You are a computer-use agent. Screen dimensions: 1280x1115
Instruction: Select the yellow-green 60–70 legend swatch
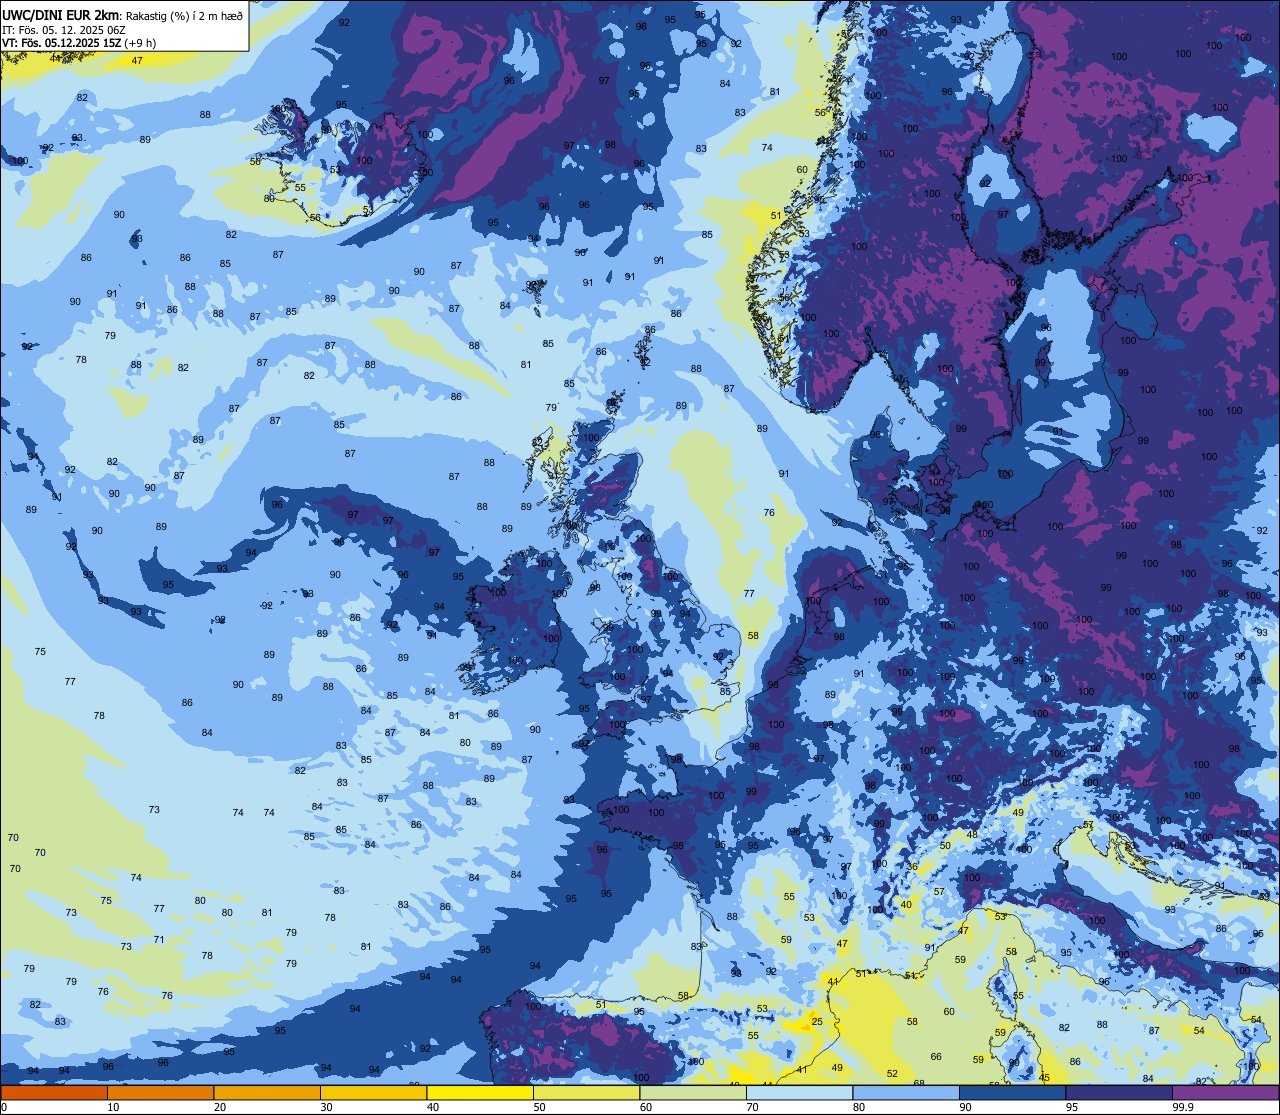point(693,1092)
